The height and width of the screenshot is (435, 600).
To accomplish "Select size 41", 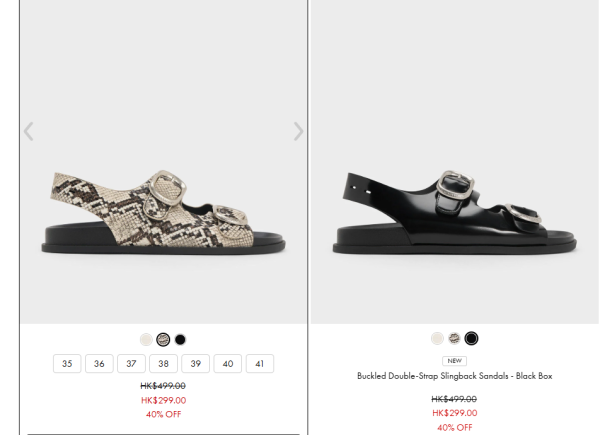I will [x=259, y=364].
